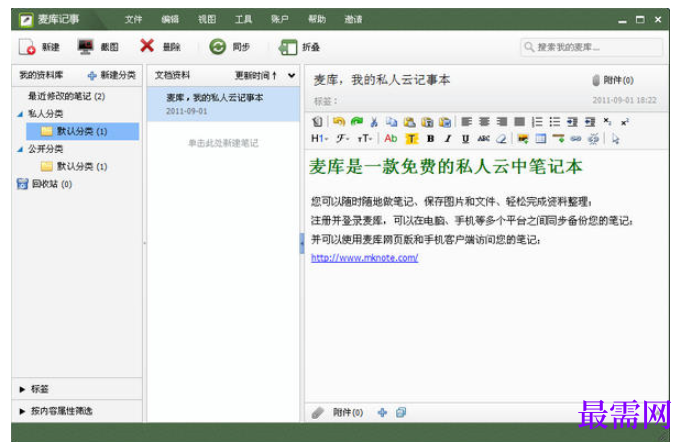The height and width of the screenshot is (446, 690).
Task: Toggle italic formatting
Action: (x=448, y=139)
